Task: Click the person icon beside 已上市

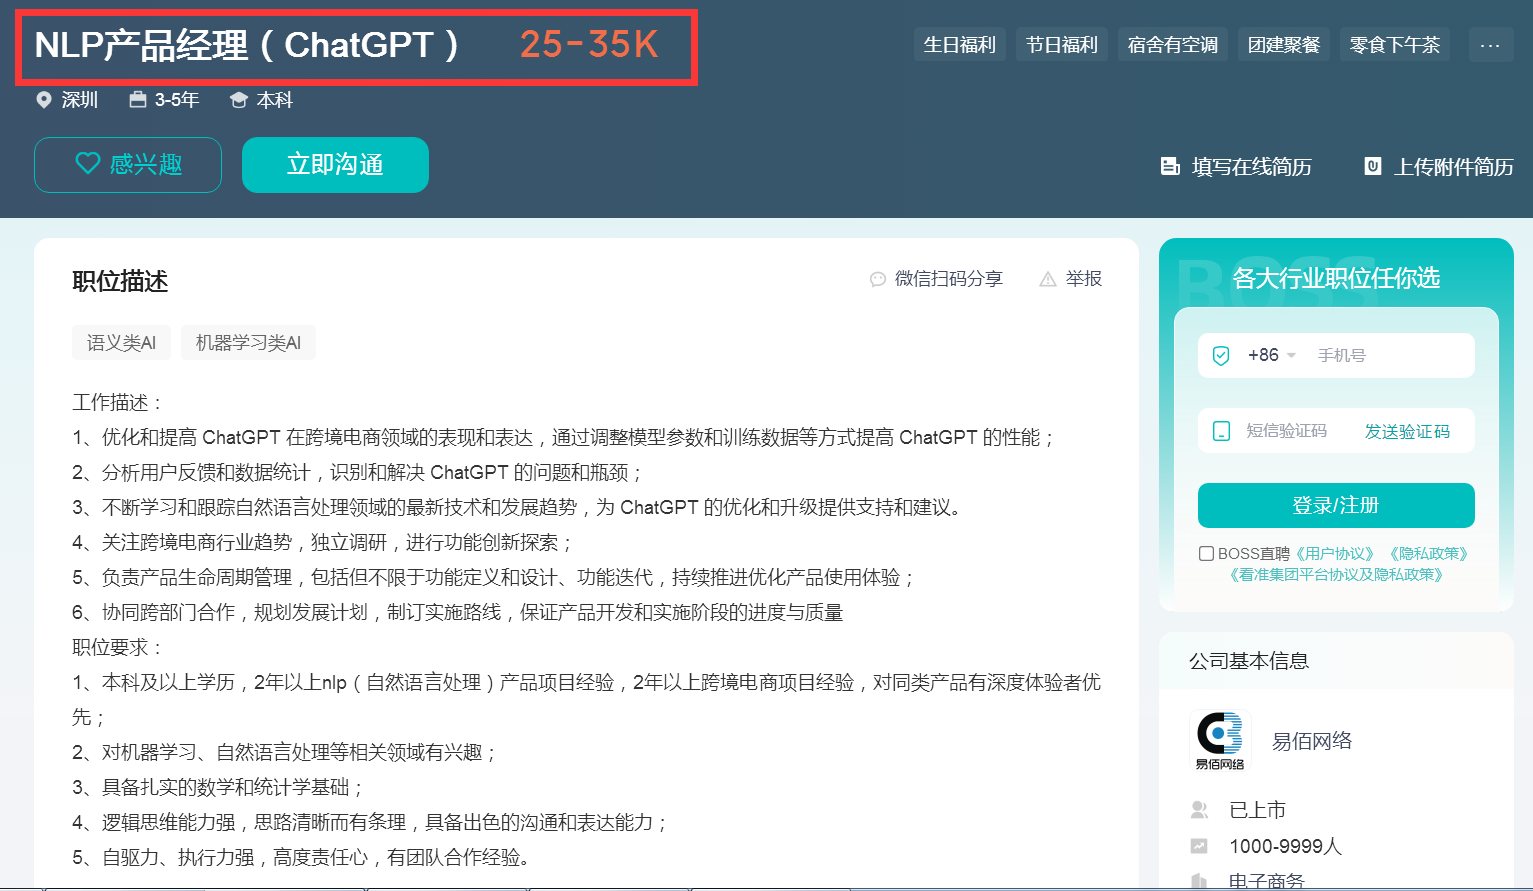Action: pos(1199,809)
